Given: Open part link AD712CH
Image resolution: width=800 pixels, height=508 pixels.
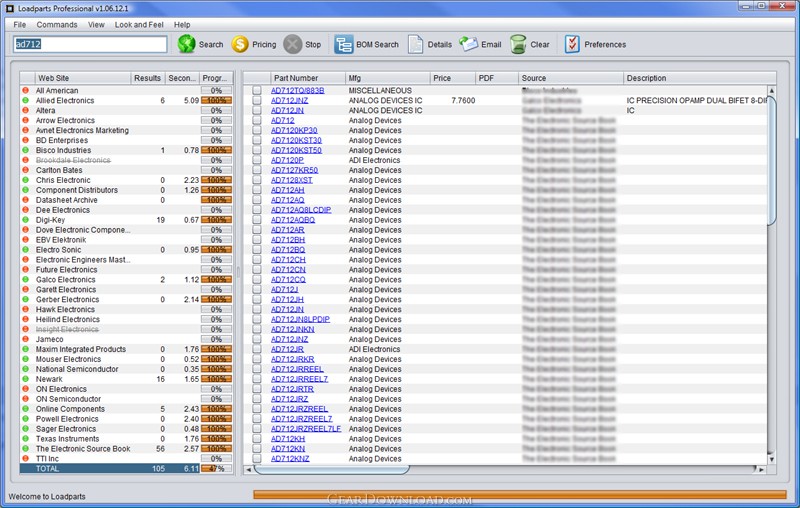Looking at the screenshot, I should [288, 260].
